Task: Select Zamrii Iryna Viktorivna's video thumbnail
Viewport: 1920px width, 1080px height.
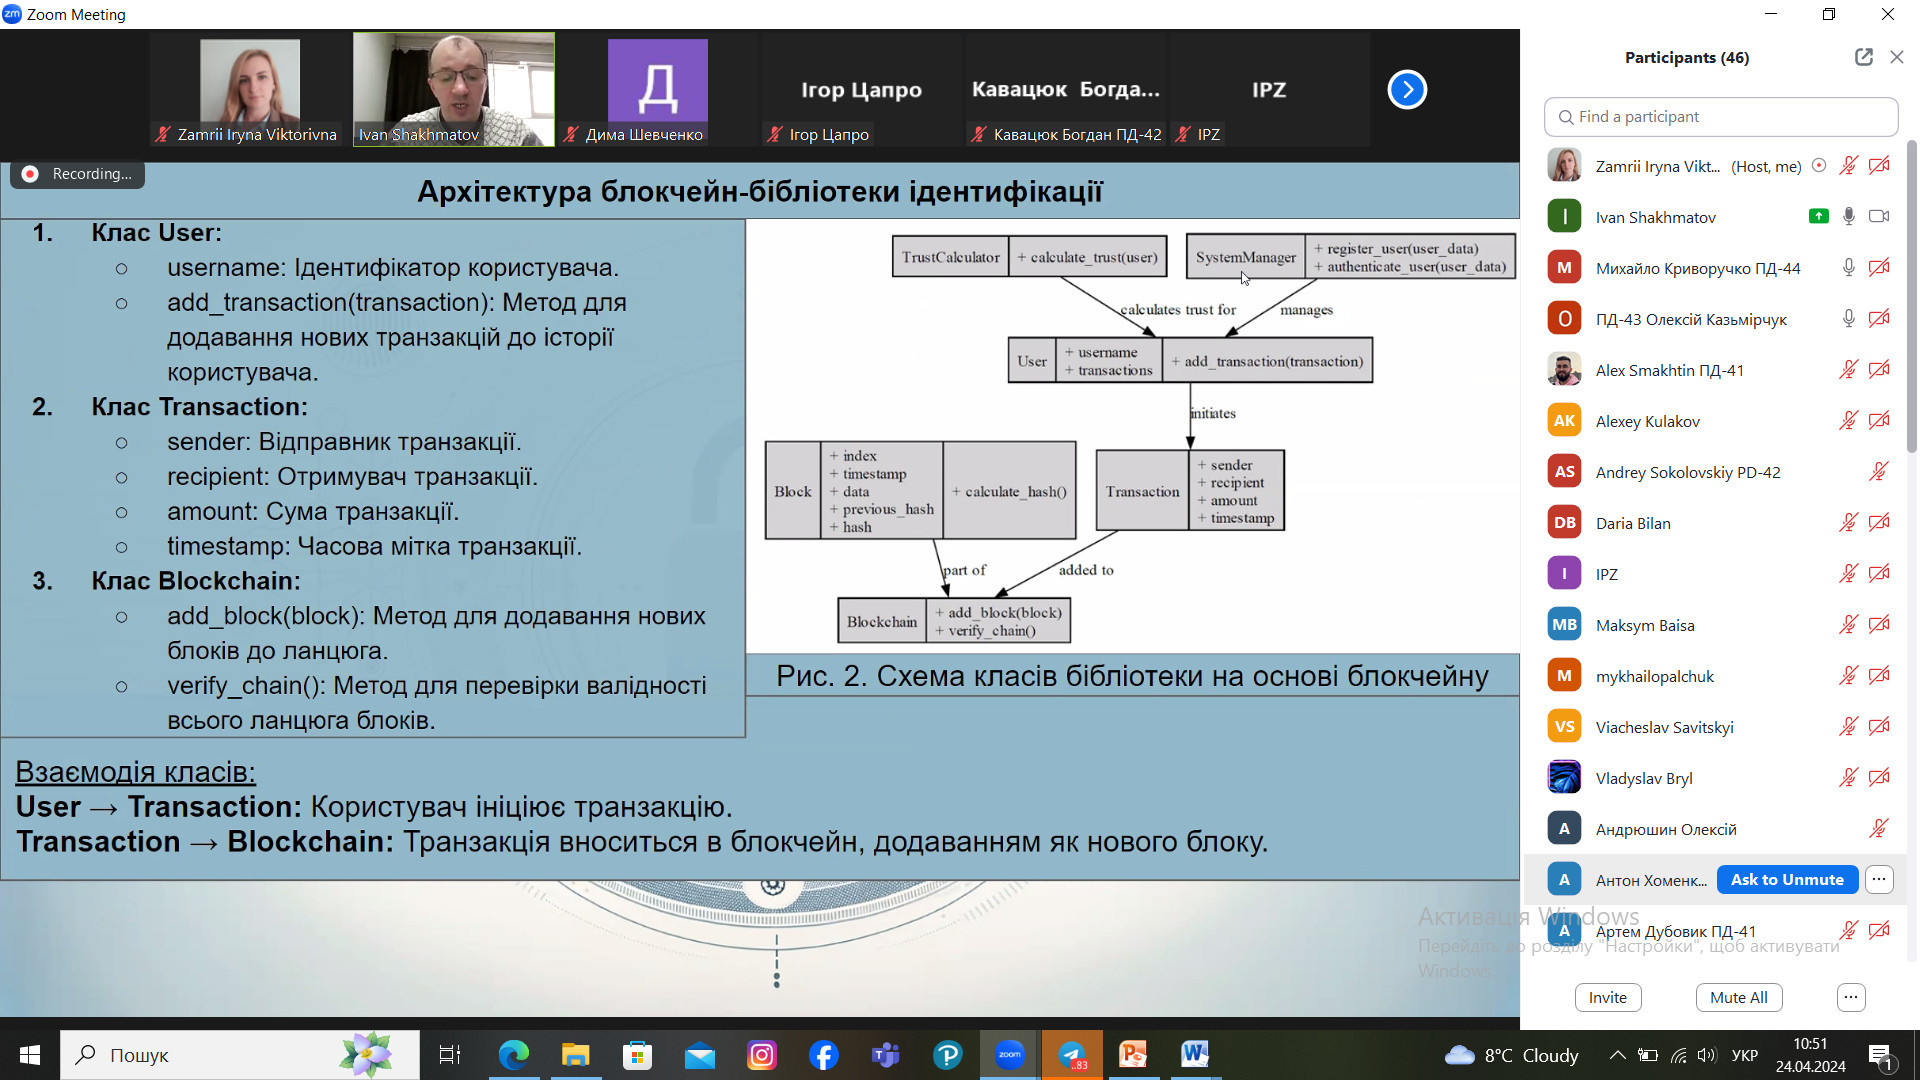Action: click(x=250, y=89)
